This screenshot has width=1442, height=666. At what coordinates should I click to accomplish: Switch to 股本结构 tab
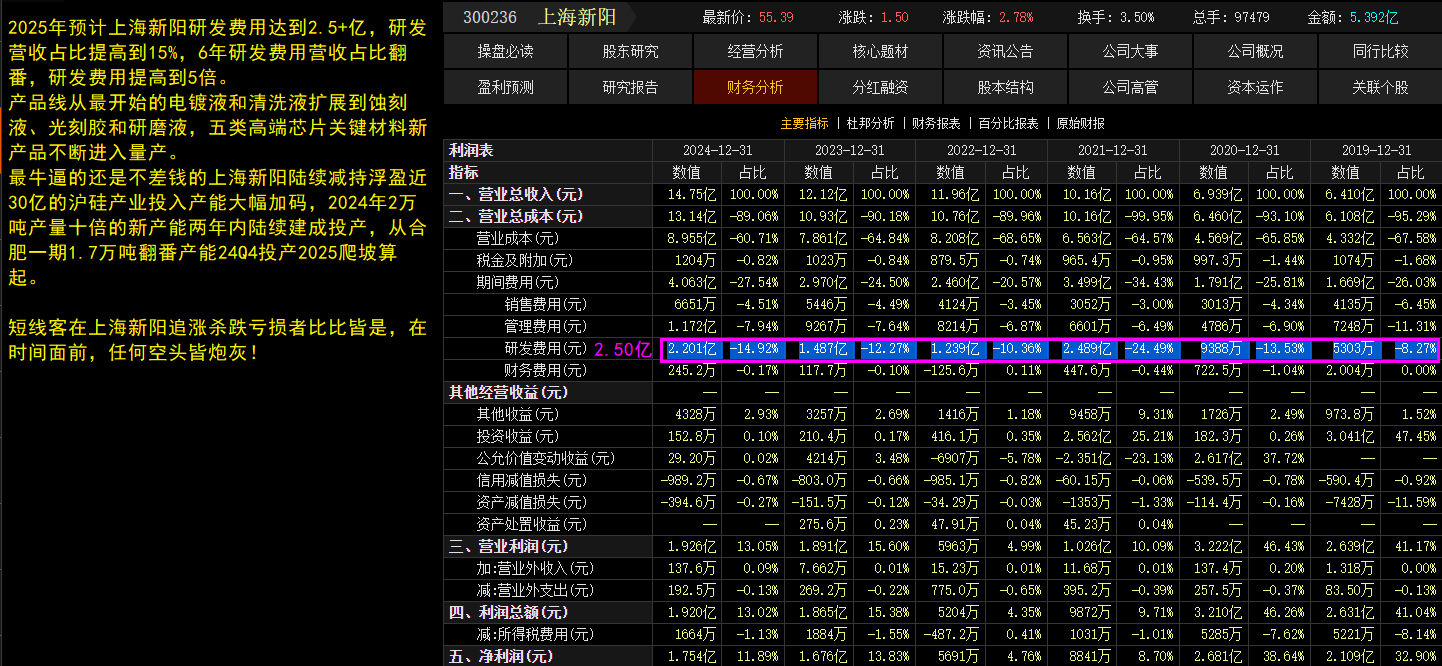1005,87
